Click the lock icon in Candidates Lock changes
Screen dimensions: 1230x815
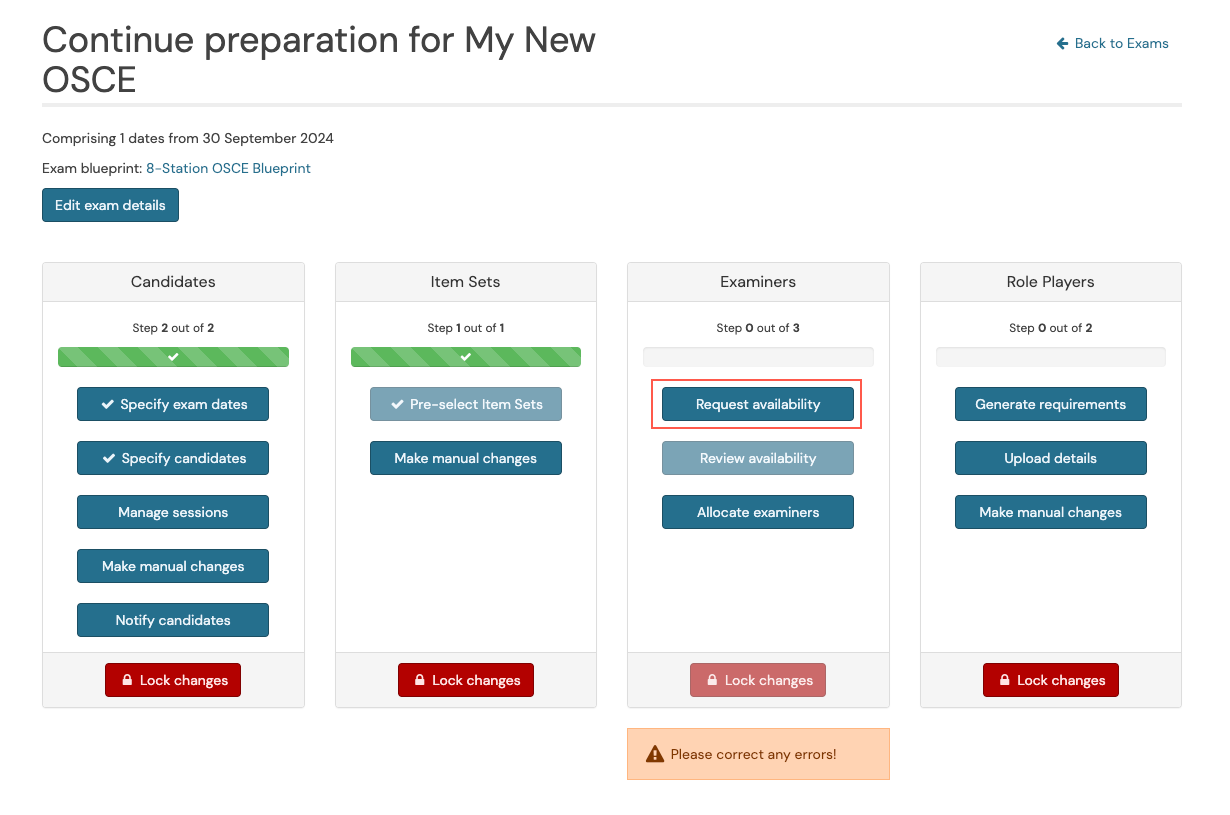pyautogui.click(x=128, y=680)
